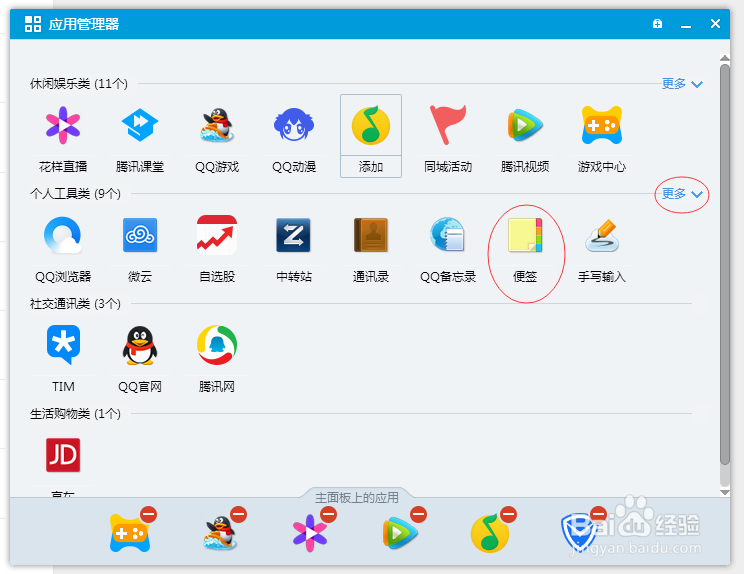
Task: Click the lock icon in the title bar
Action: tap(657, 23)
